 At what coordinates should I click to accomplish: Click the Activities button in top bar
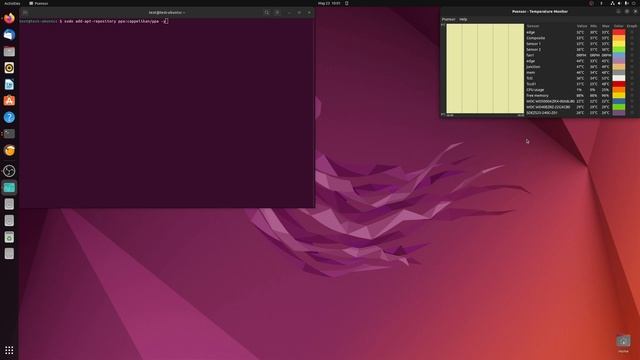point(12,3)
